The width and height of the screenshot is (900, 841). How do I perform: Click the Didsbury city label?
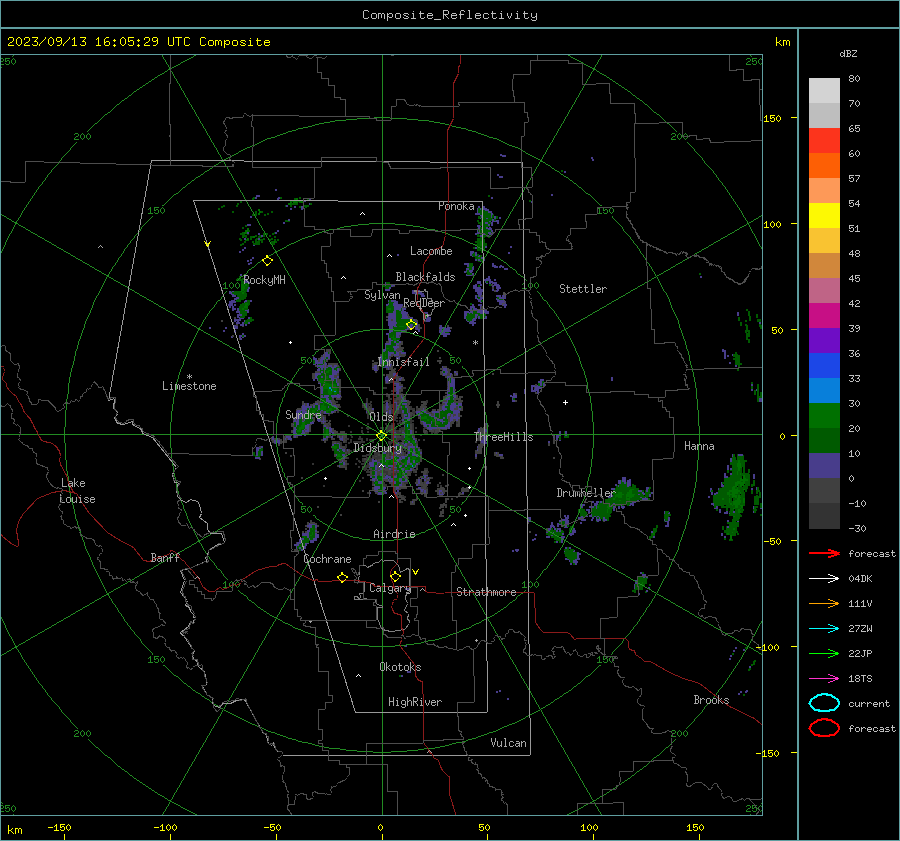click(x=377, y=448)
